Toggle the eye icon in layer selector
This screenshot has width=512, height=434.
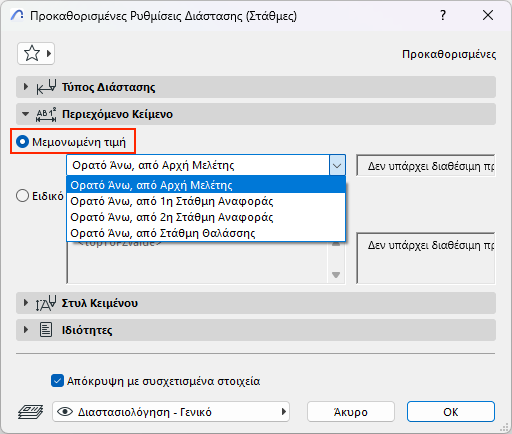click(x=65, y=412)
